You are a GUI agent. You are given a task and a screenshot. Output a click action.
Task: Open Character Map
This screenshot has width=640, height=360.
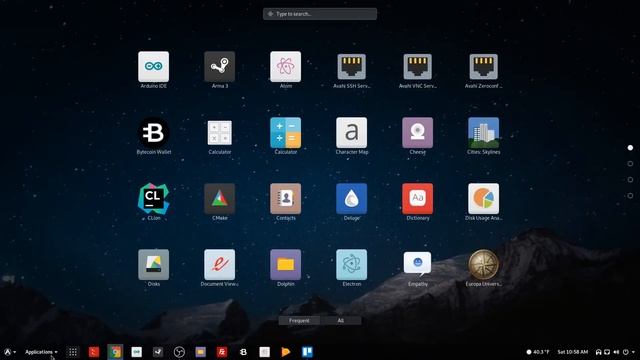click(x=351, y=133)
